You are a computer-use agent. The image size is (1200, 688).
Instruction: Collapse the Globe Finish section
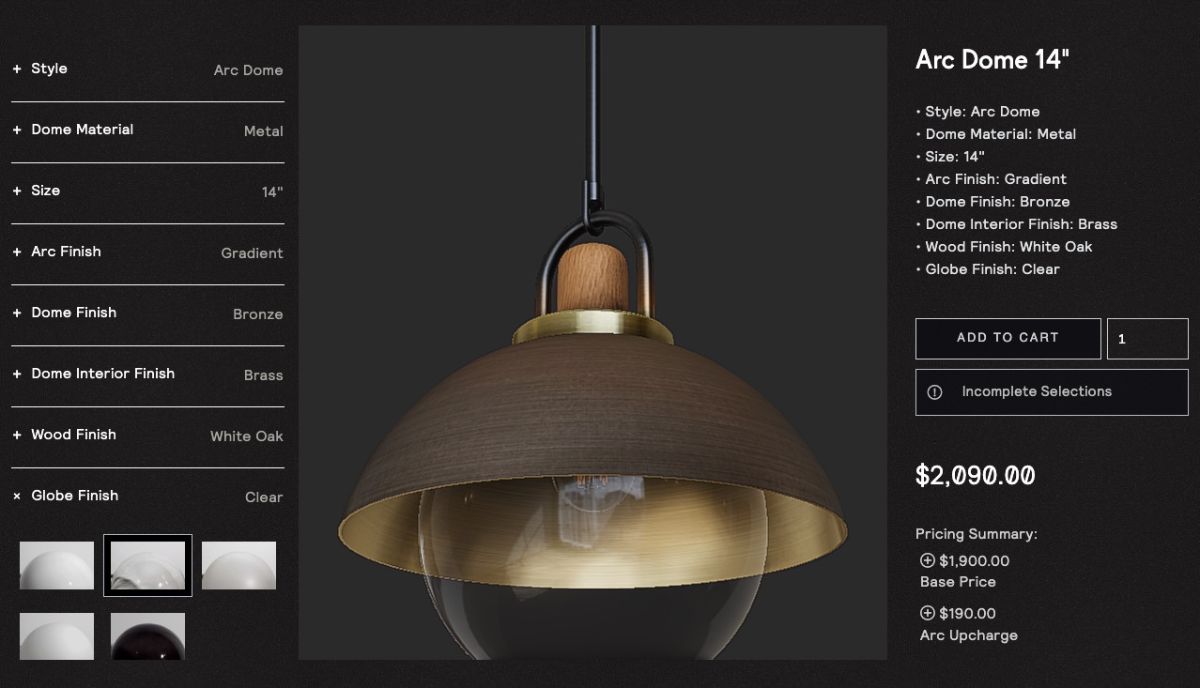(147, 496)
